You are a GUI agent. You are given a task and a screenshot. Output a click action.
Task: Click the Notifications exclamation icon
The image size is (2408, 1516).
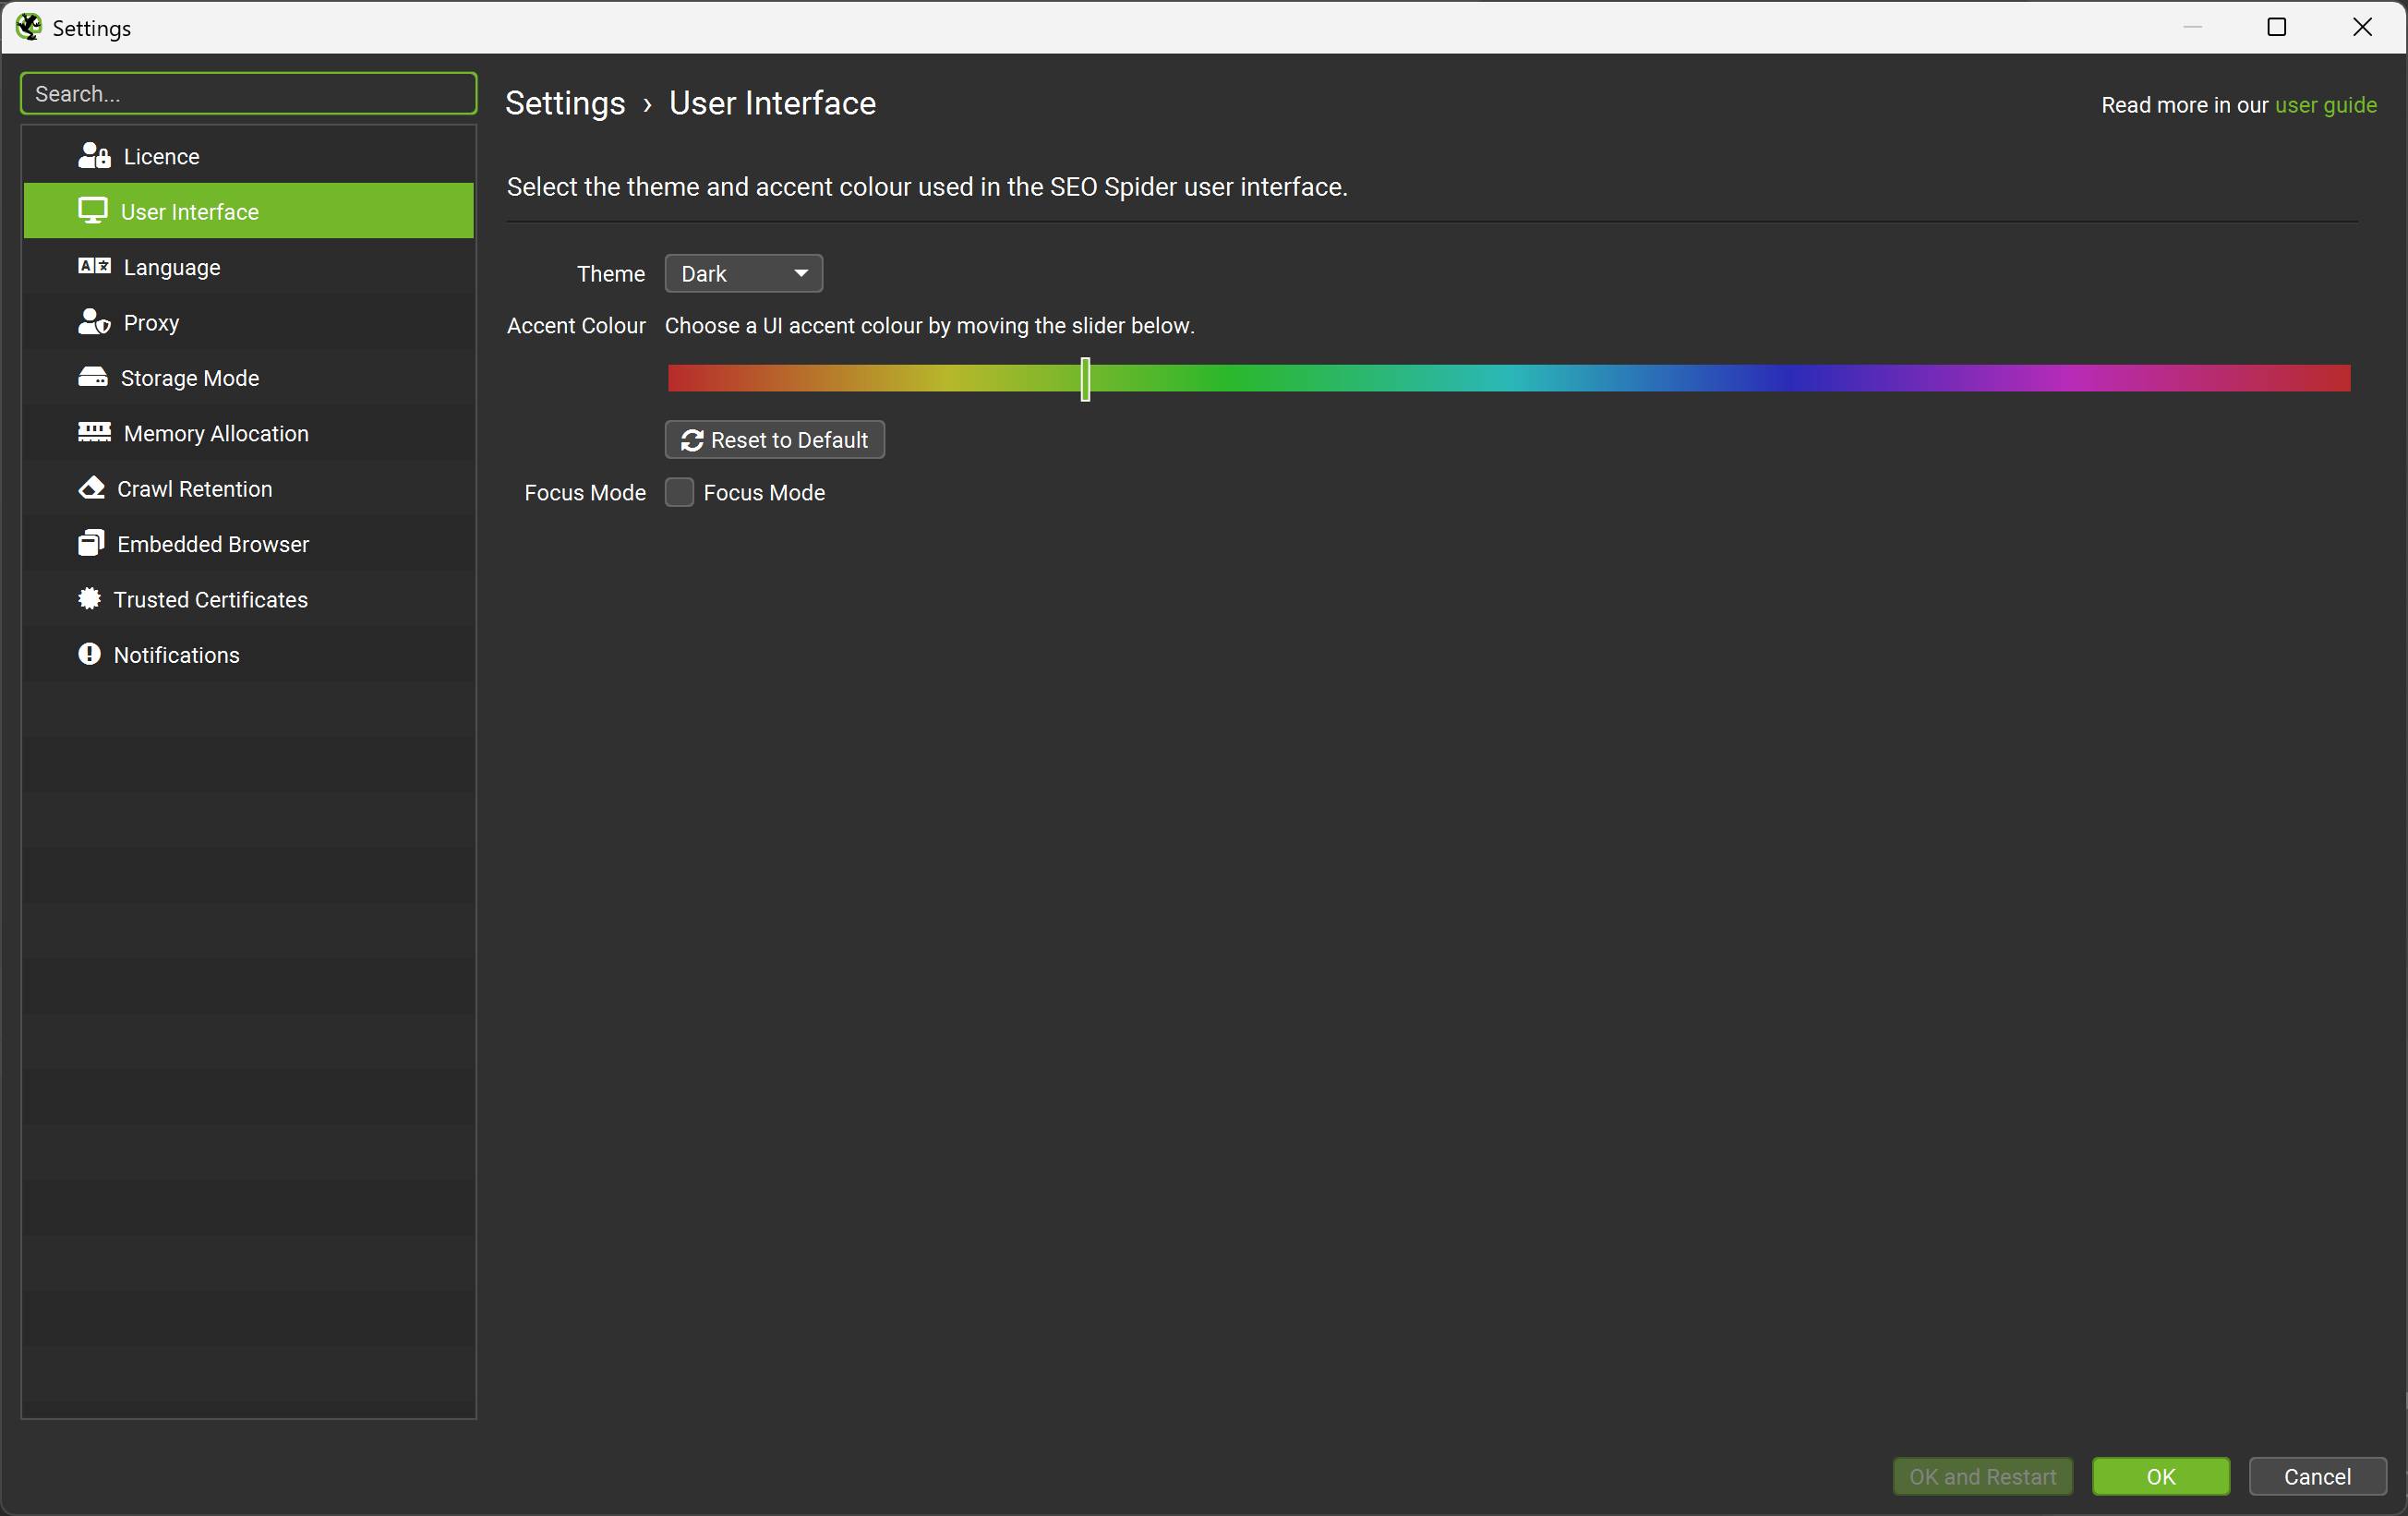tap(89, 654)
